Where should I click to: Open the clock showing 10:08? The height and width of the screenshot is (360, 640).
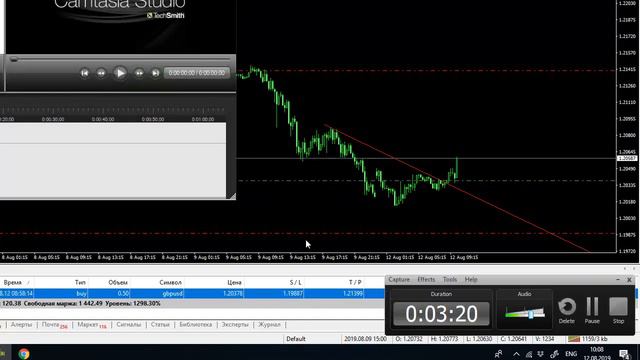[597, 353]
